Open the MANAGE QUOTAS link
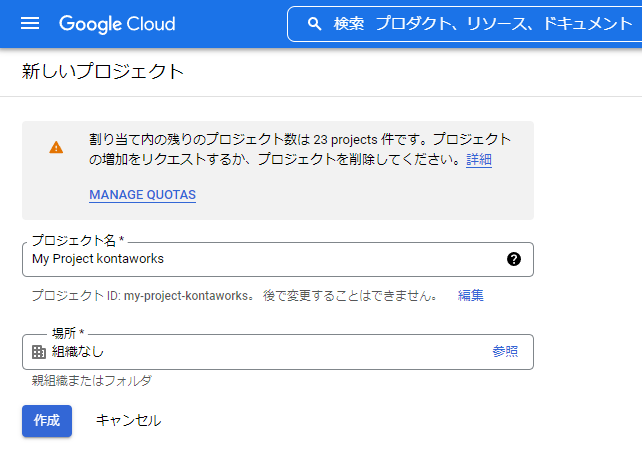The image size is (642, 468). (x=142, y=195)
